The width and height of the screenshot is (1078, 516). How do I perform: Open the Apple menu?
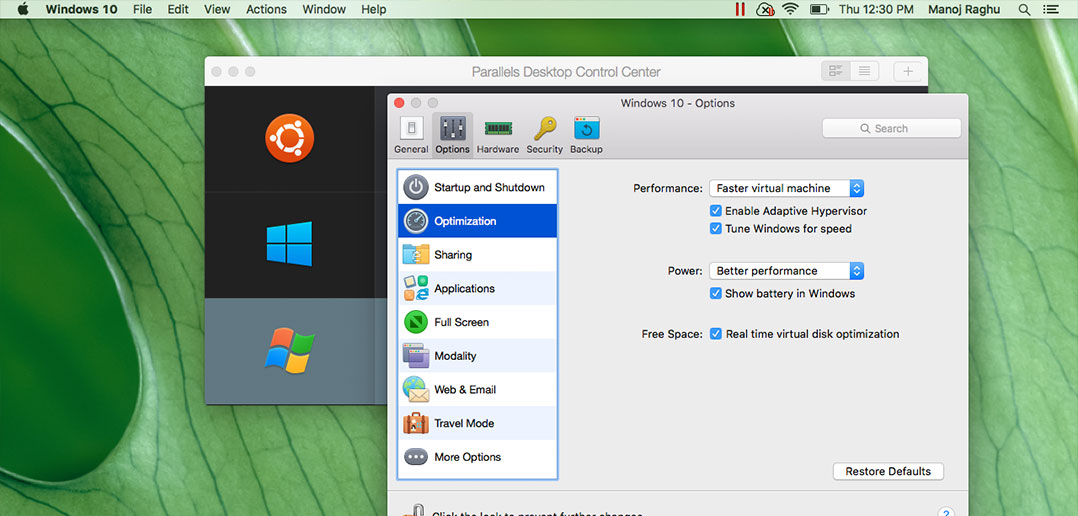point(23,10)
